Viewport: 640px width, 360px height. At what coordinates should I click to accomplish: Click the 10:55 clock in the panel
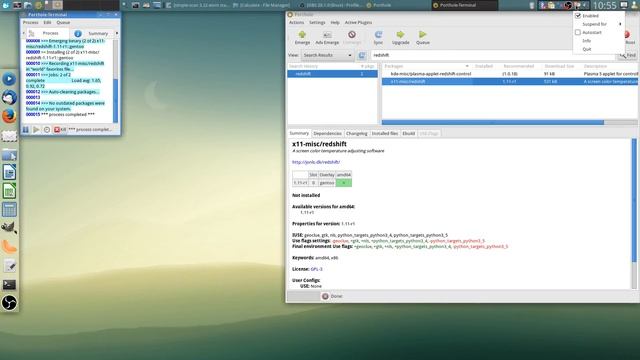tap(604, 5)
